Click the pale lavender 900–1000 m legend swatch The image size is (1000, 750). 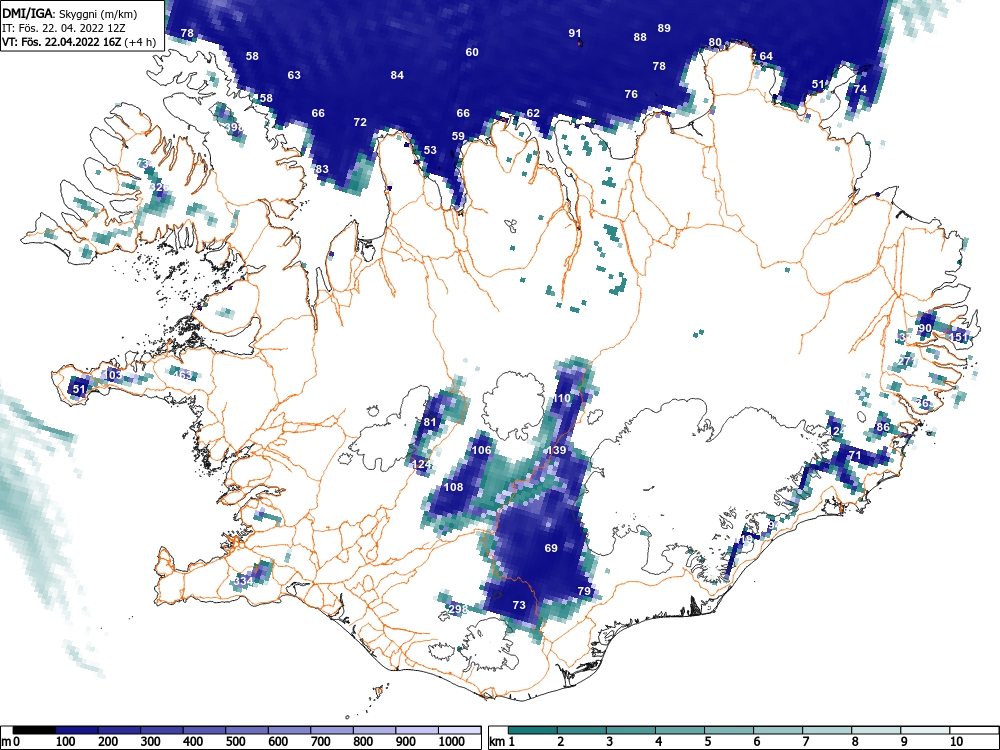coord(417,730)
